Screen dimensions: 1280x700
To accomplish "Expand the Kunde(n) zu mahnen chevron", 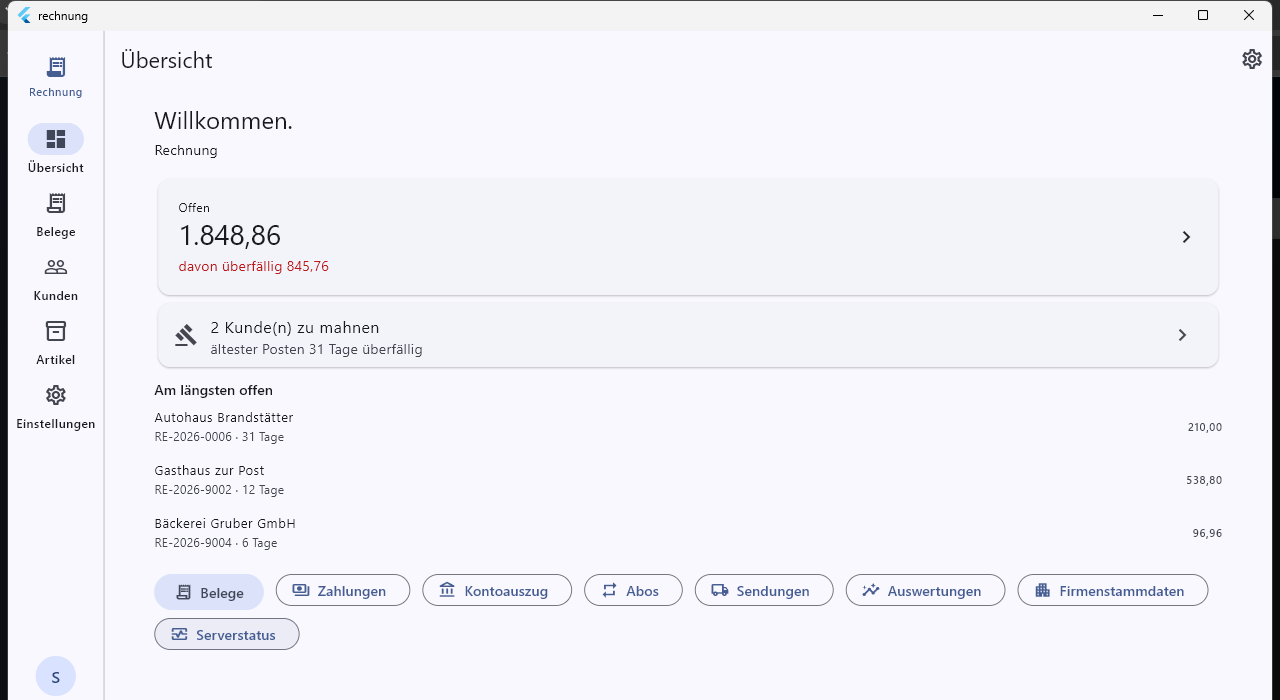I will coord(1182,335).
